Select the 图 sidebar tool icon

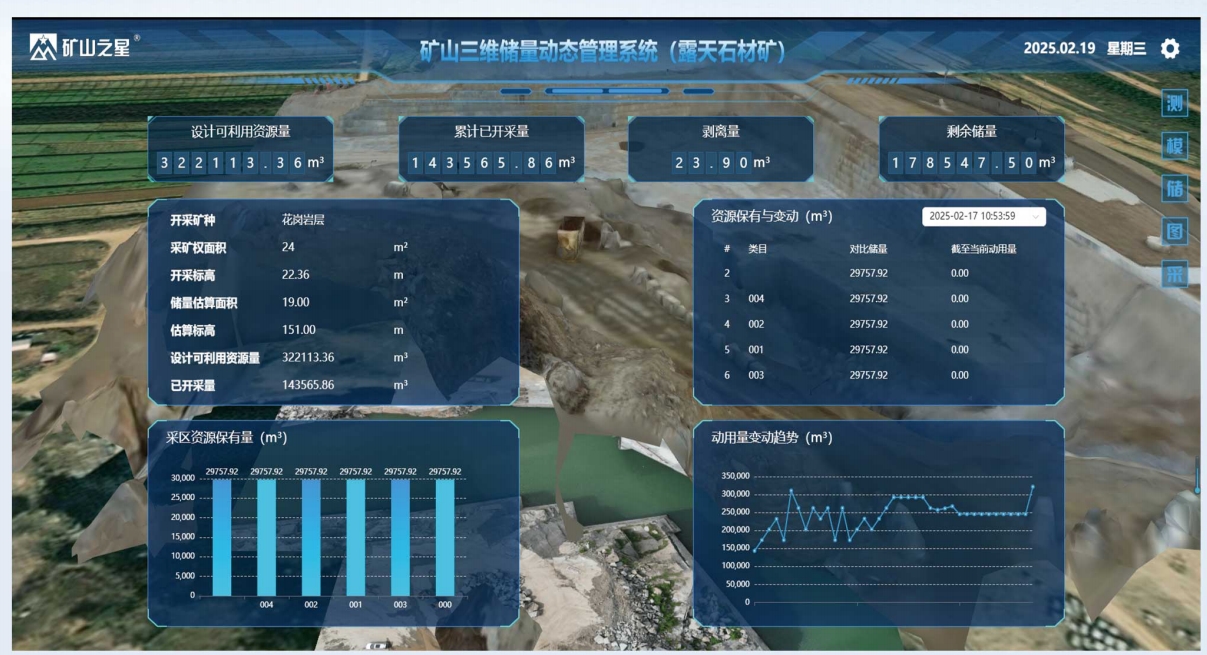click(x=1175, y=231)
